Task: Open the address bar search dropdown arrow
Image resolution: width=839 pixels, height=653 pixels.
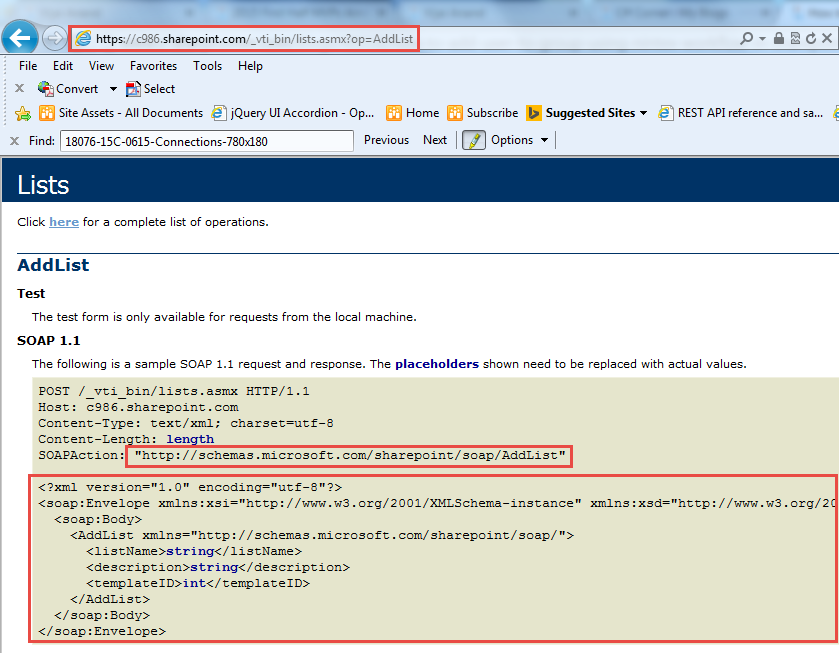Action: point(762,39)
